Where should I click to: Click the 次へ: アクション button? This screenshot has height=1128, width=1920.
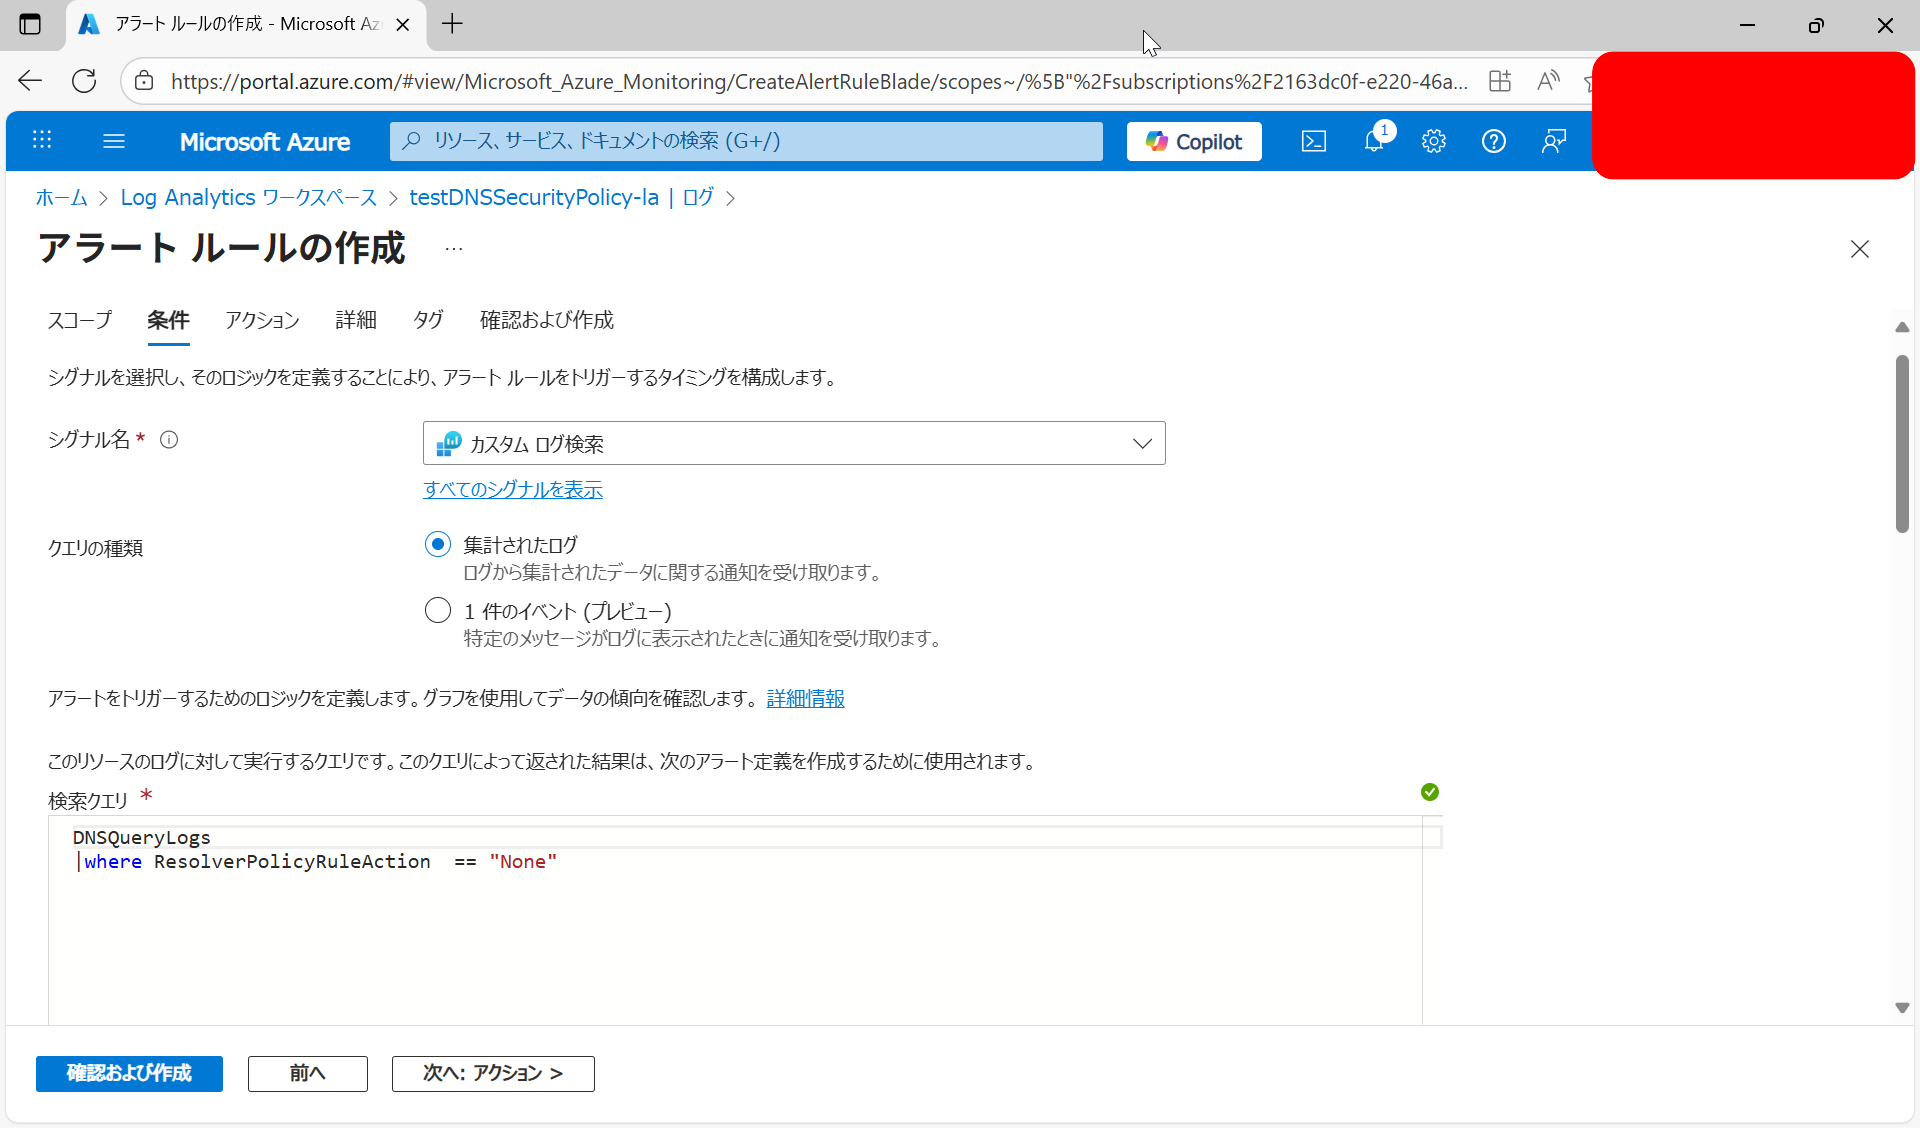pyautogui.click(x=493, y=1073)
